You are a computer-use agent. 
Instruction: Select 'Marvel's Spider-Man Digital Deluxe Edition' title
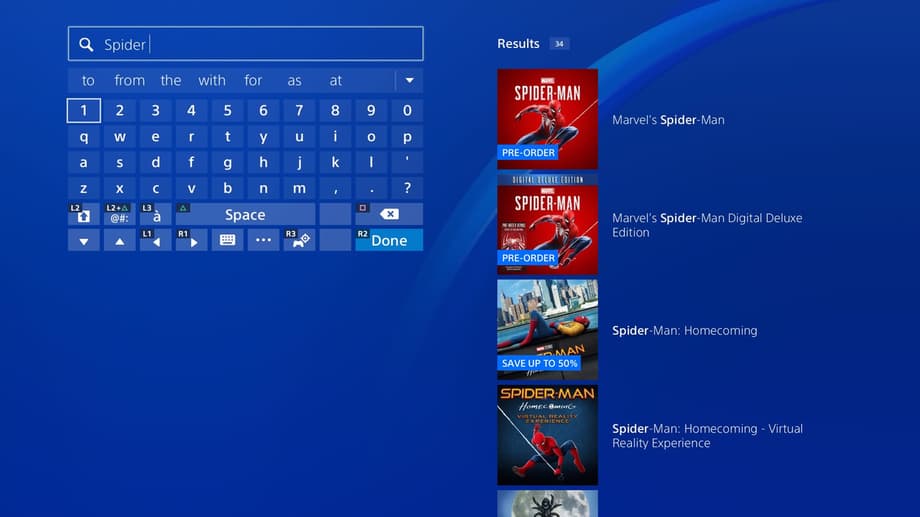click(x=707, y=225)
